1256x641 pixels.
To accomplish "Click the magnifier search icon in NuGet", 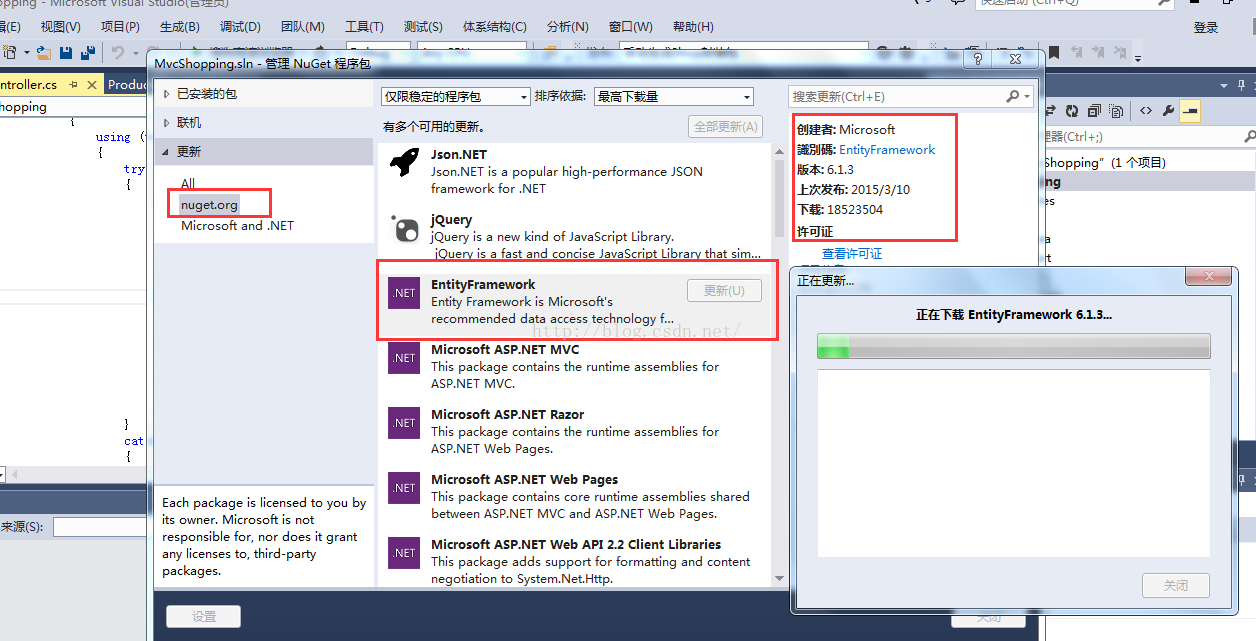I will click(x=1012, y=96).
